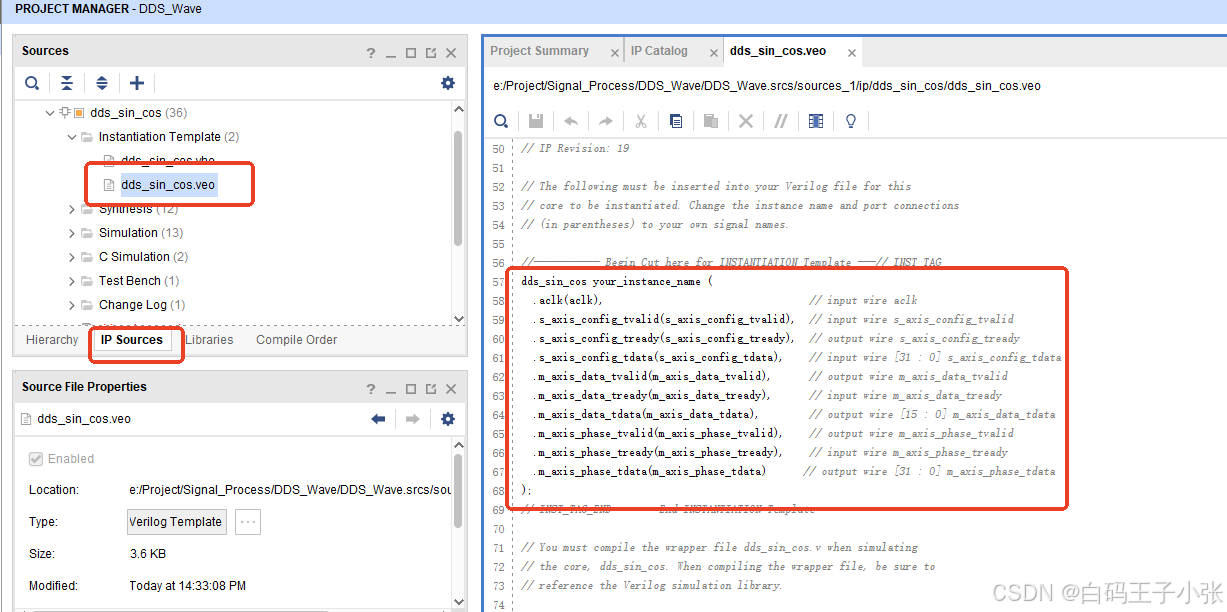Screen dimensions: 1227x612
Task: Open help for Source File Properties
Action: (371, 388)
